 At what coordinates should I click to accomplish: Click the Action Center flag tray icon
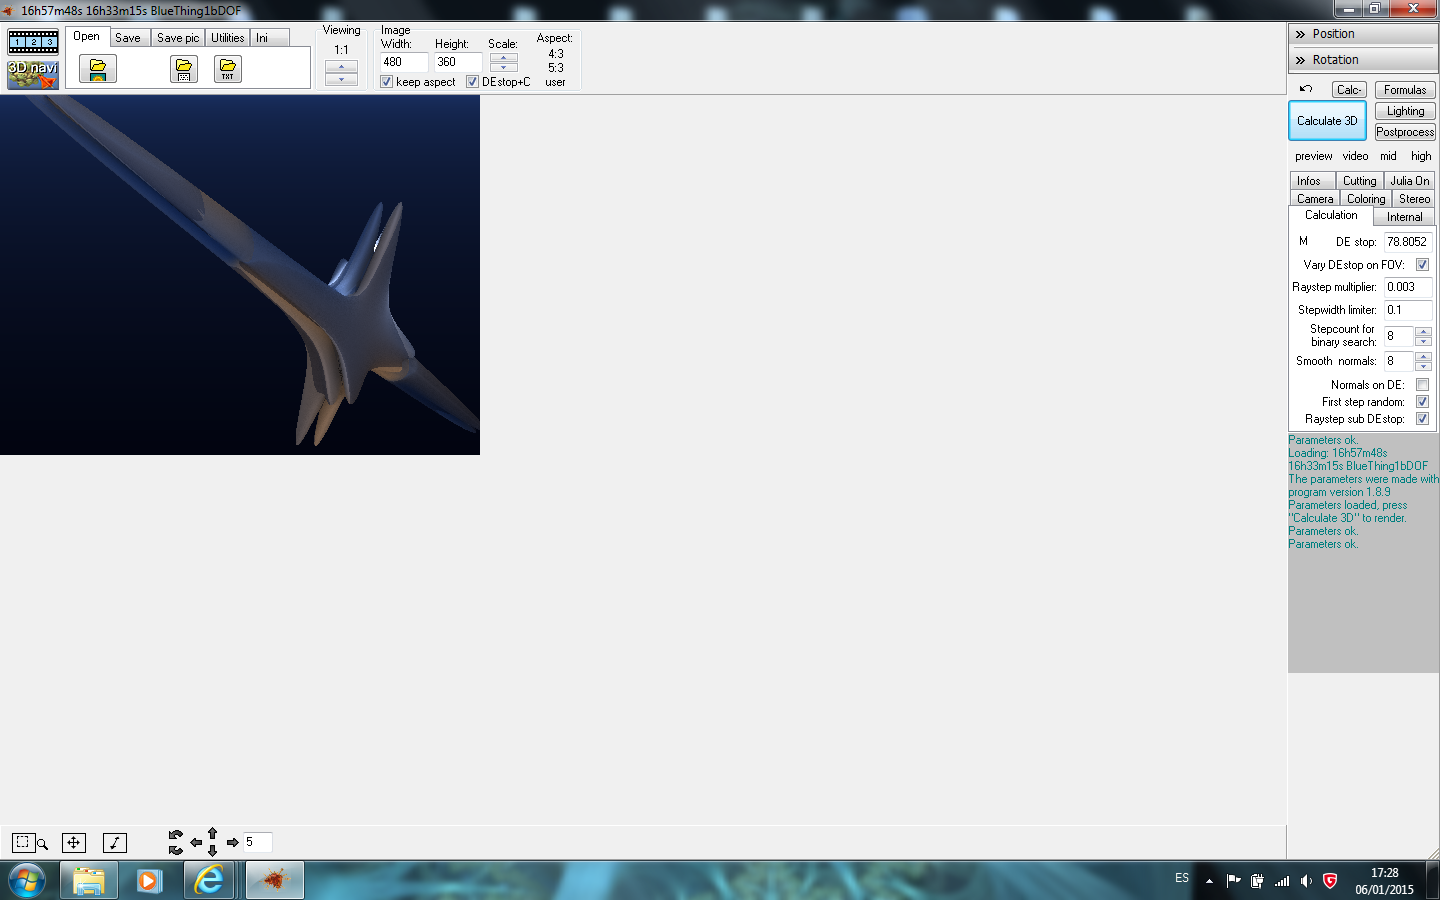click(x=1234, y=881)
